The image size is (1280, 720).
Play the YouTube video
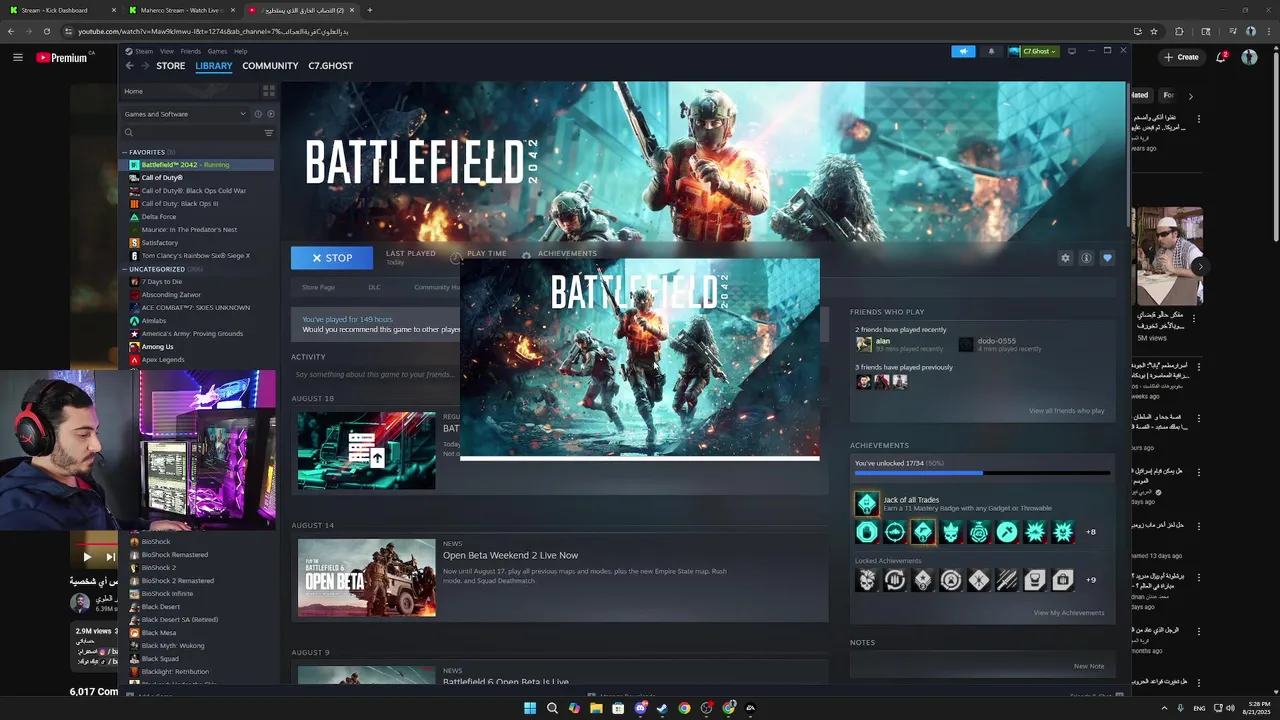pyautogui.click(x=87, y=557)
